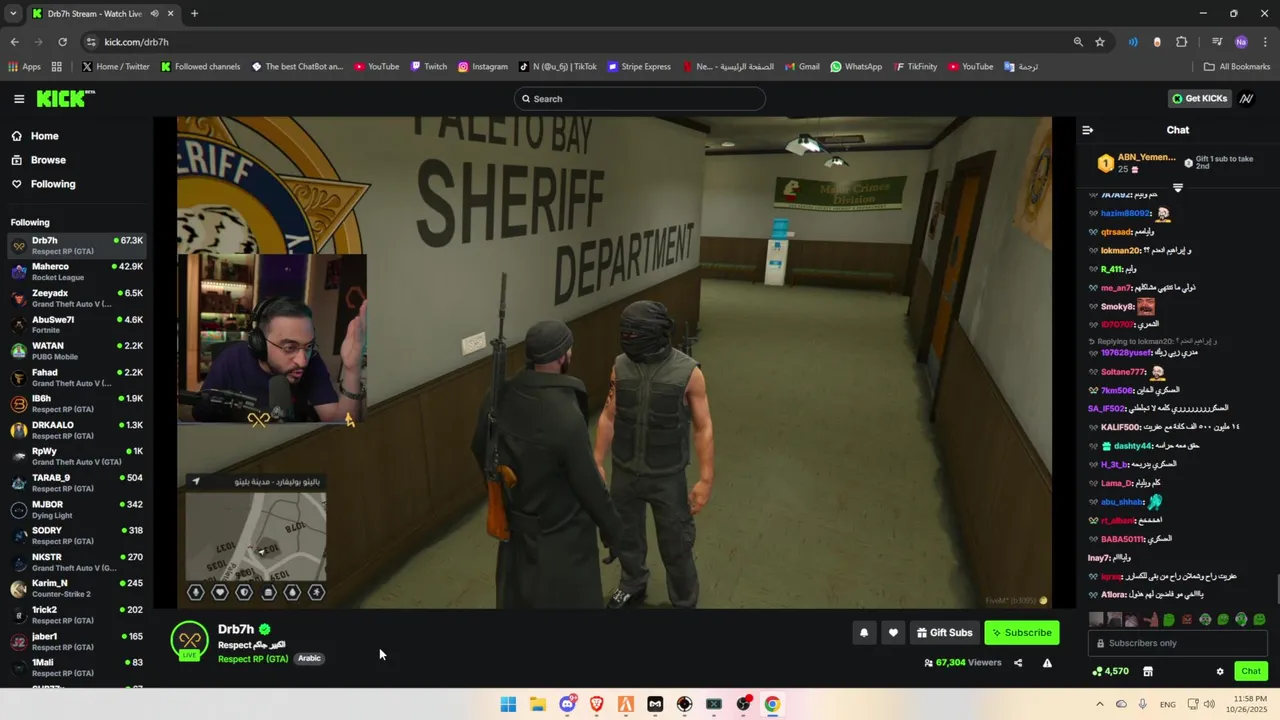The height and width of the screenshot is (720, 1280).
Task: Click the Get KICKs button
Action: 1199,99
